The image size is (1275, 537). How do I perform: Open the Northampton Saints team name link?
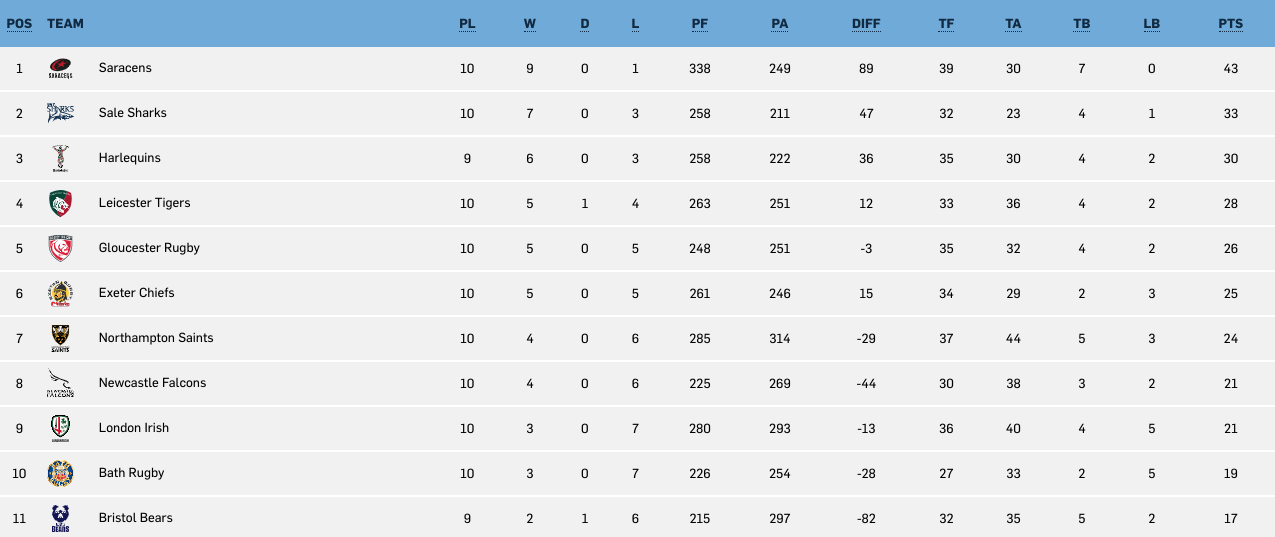click(156, 338)
